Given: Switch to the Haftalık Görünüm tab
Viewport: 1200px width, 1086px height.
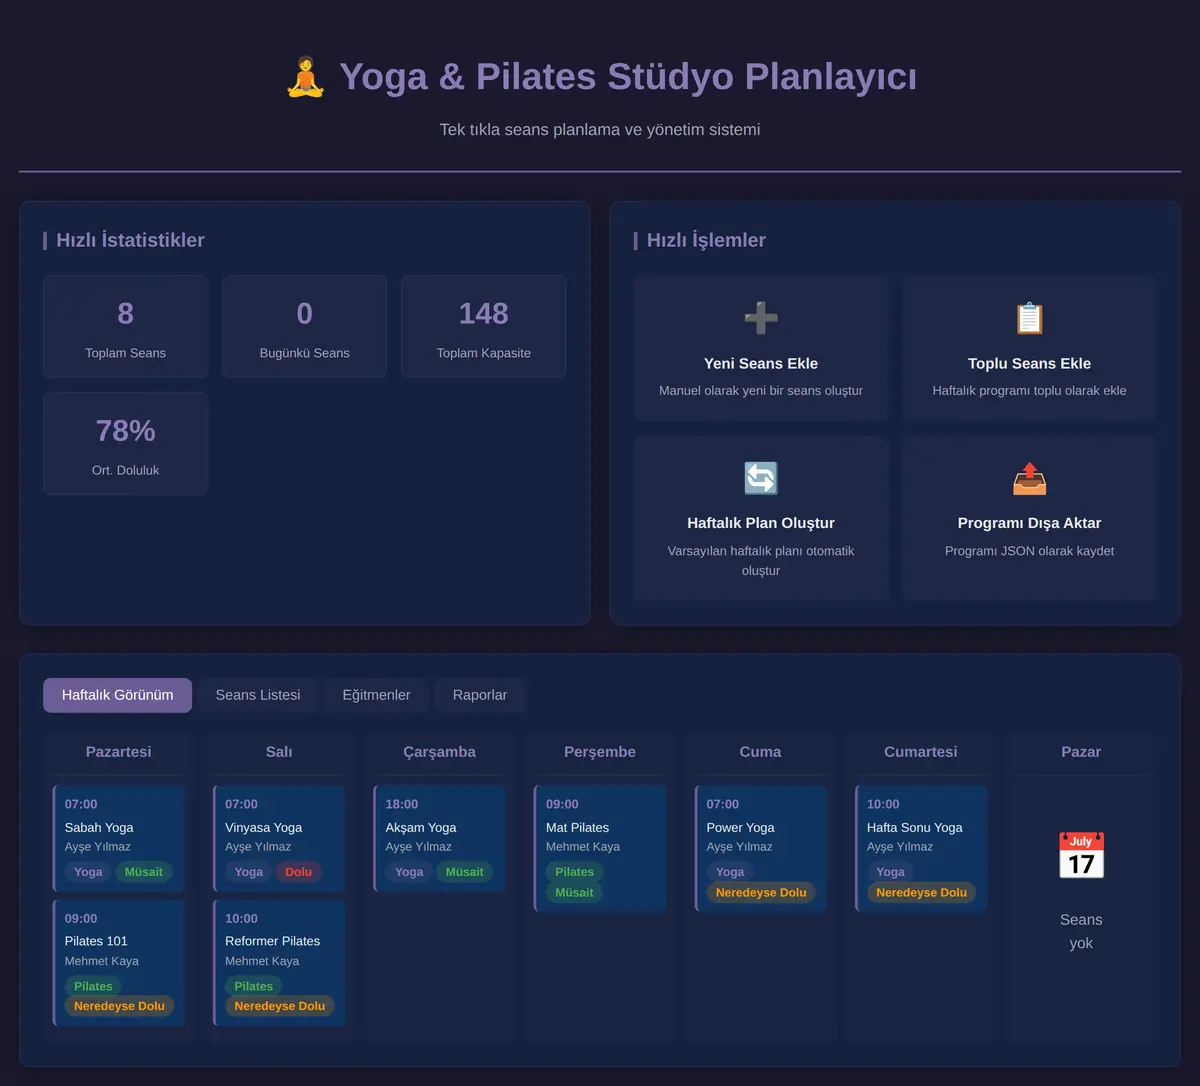Looking at the screenshot, I should coord(117,695).
